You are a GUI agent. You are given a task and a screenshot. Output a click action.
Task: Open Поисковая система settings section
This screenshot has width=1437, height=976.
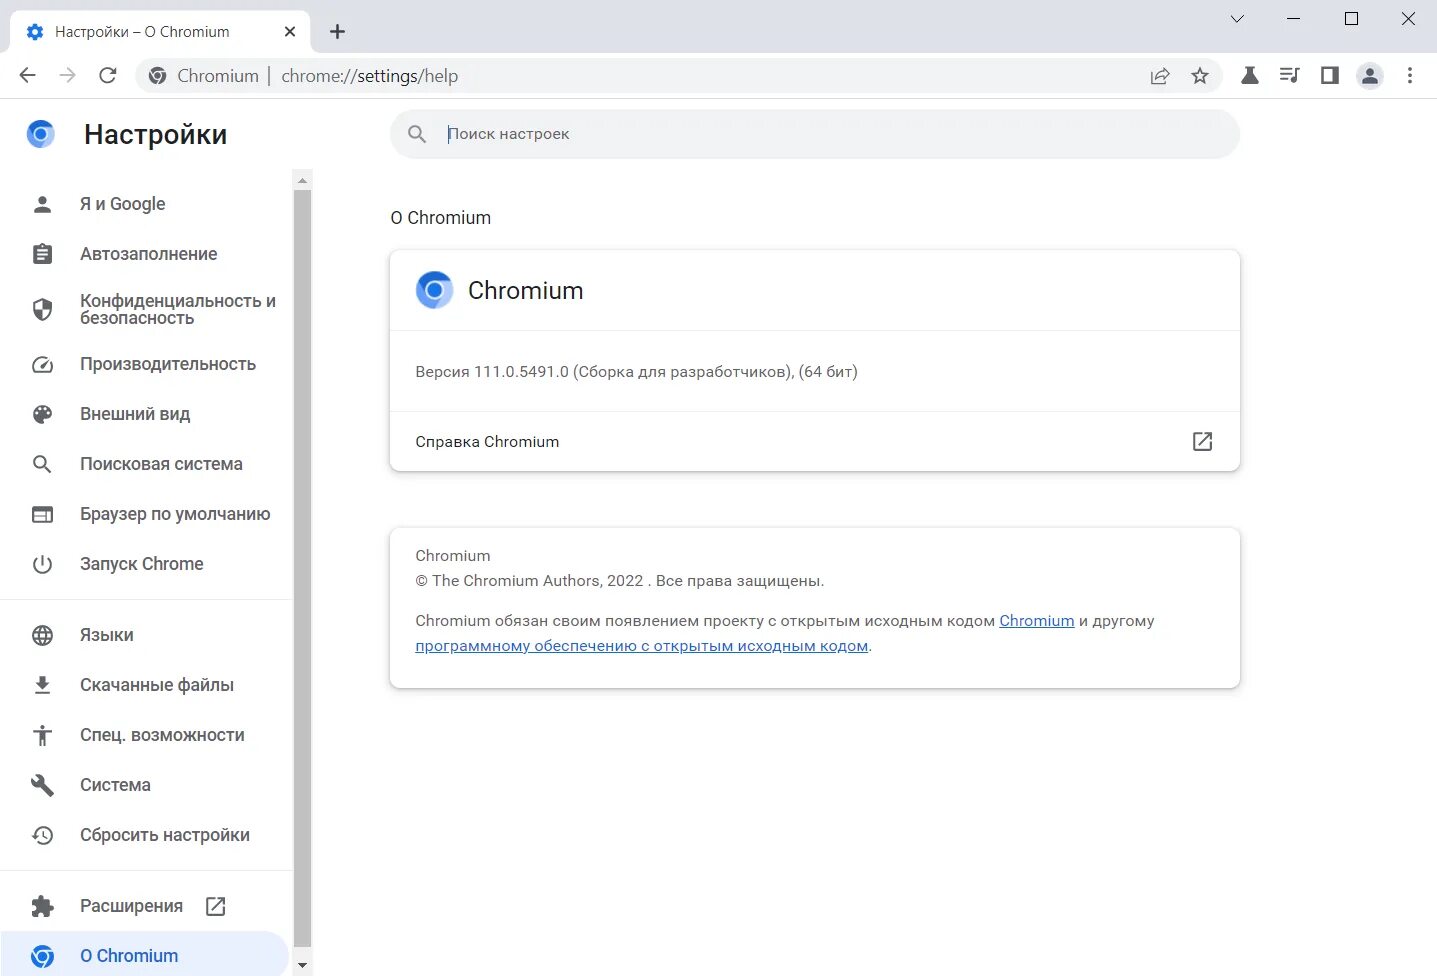145,464
